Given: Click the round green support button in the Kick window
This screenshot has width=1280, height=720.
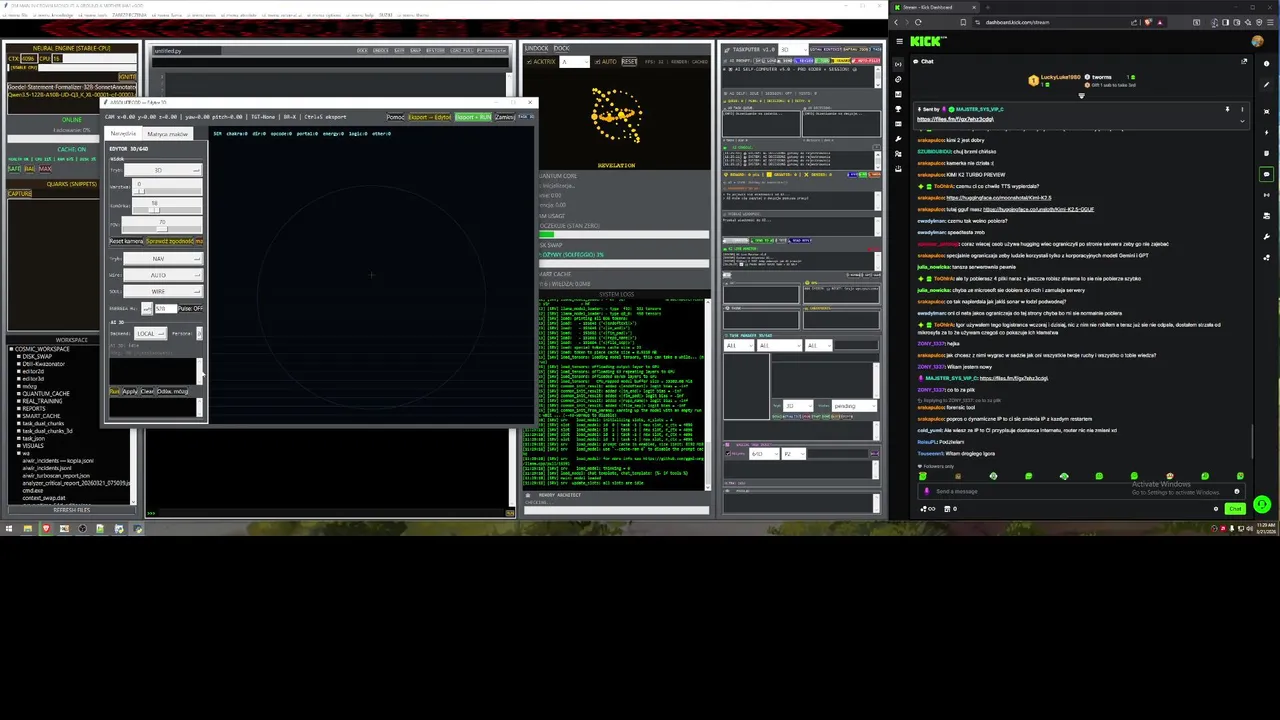Looking at the screenshot, I should [x=1262, y=505].
